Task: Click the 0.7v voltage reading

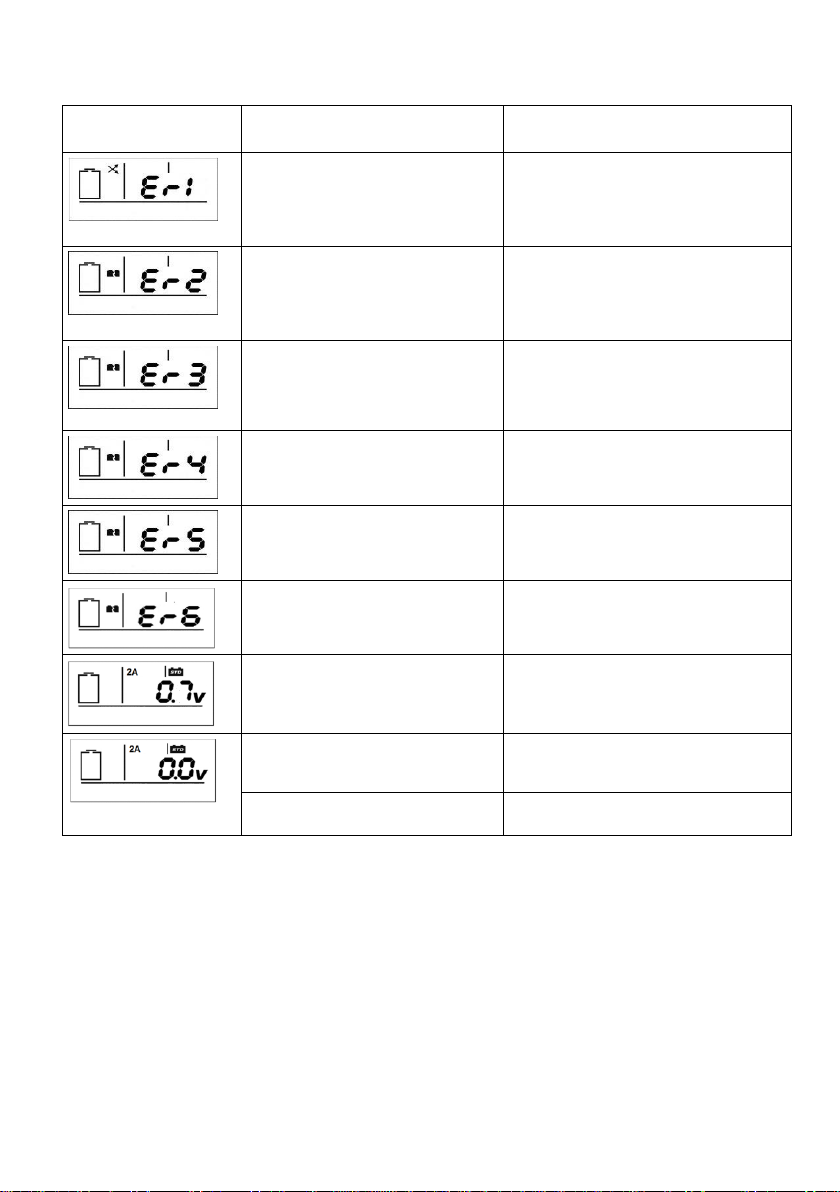Action: click(181, 693)
